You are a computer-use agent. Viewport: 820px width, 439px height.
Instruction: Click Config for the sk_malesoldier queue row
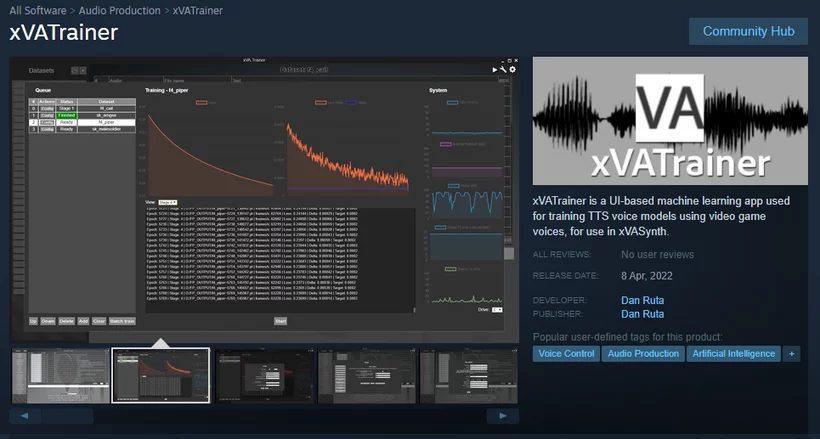click(x=47, y=129)
